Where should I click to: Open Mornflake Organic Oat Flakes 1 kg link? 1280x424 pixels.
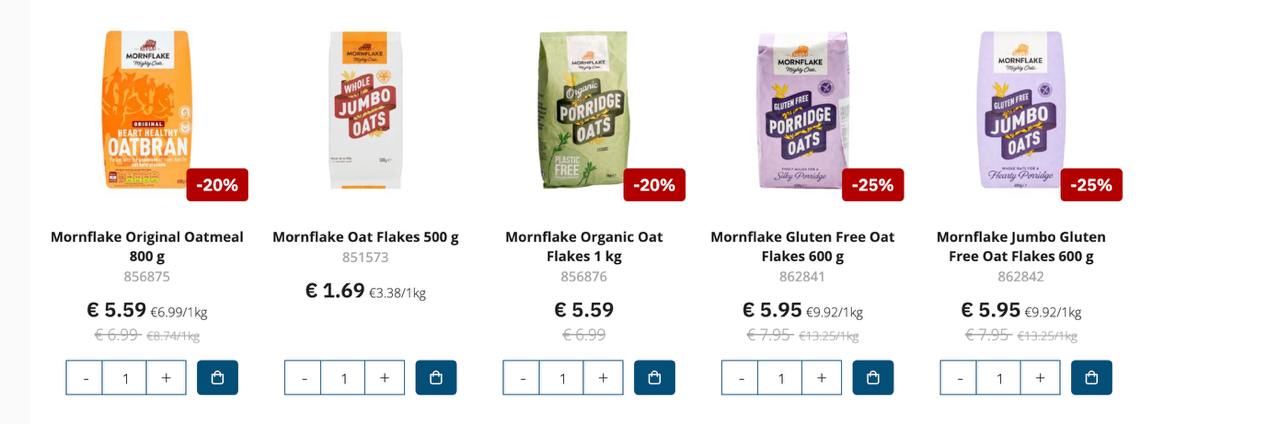click(x=584, y=246)
